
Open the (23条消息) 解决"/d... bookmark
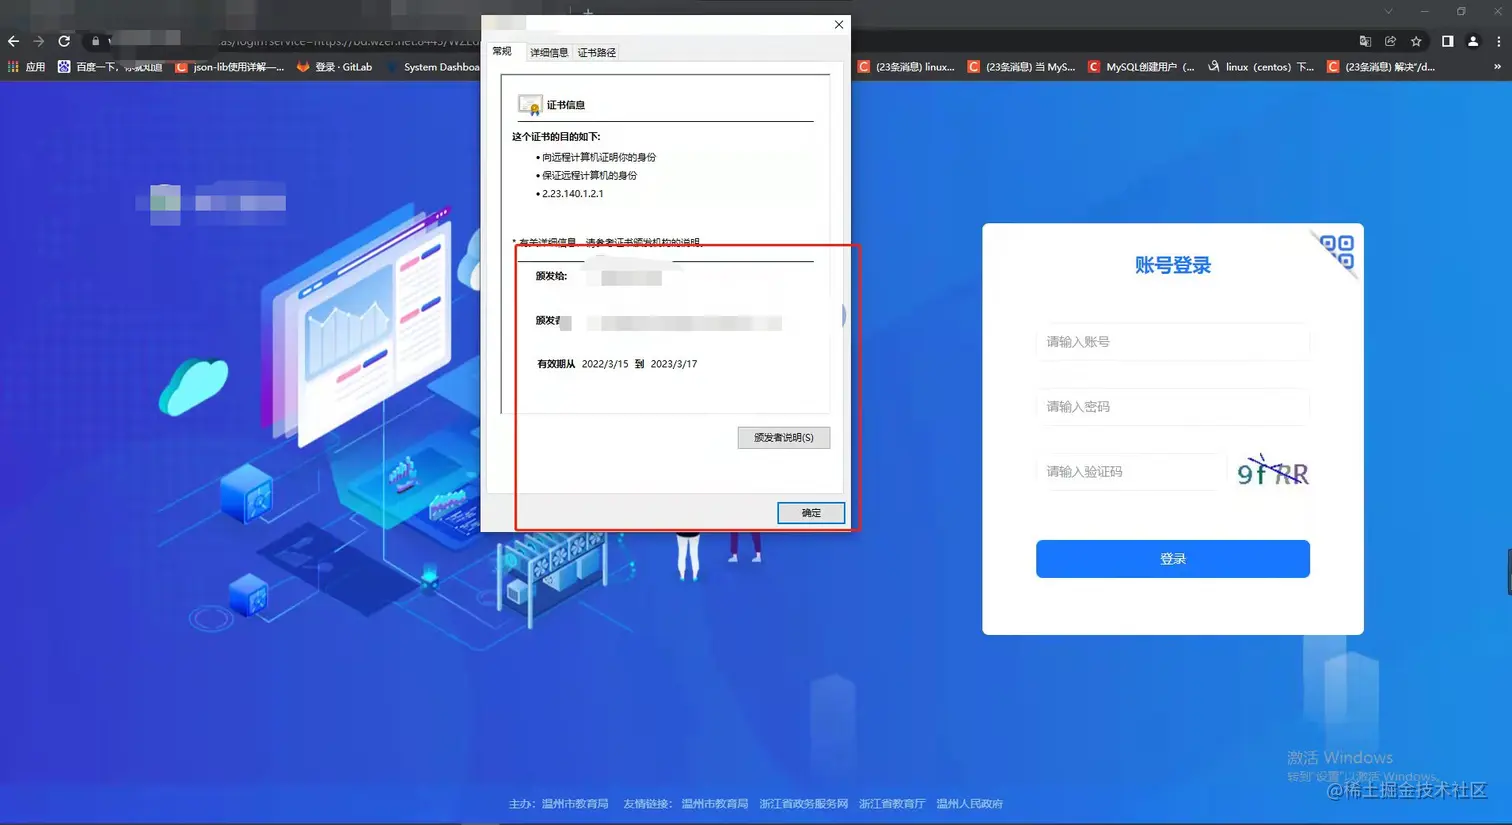click(1381, 67)
